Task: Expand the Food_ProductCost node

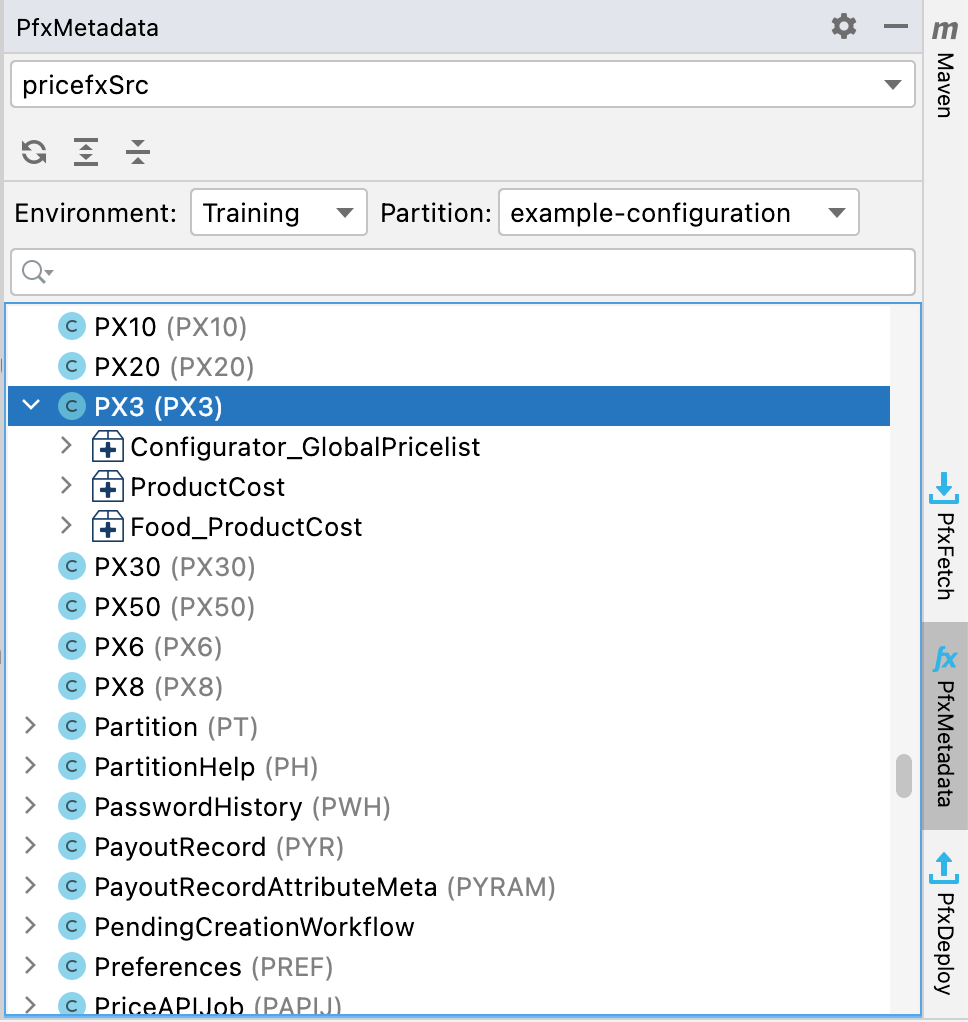Action: point(67,526)
